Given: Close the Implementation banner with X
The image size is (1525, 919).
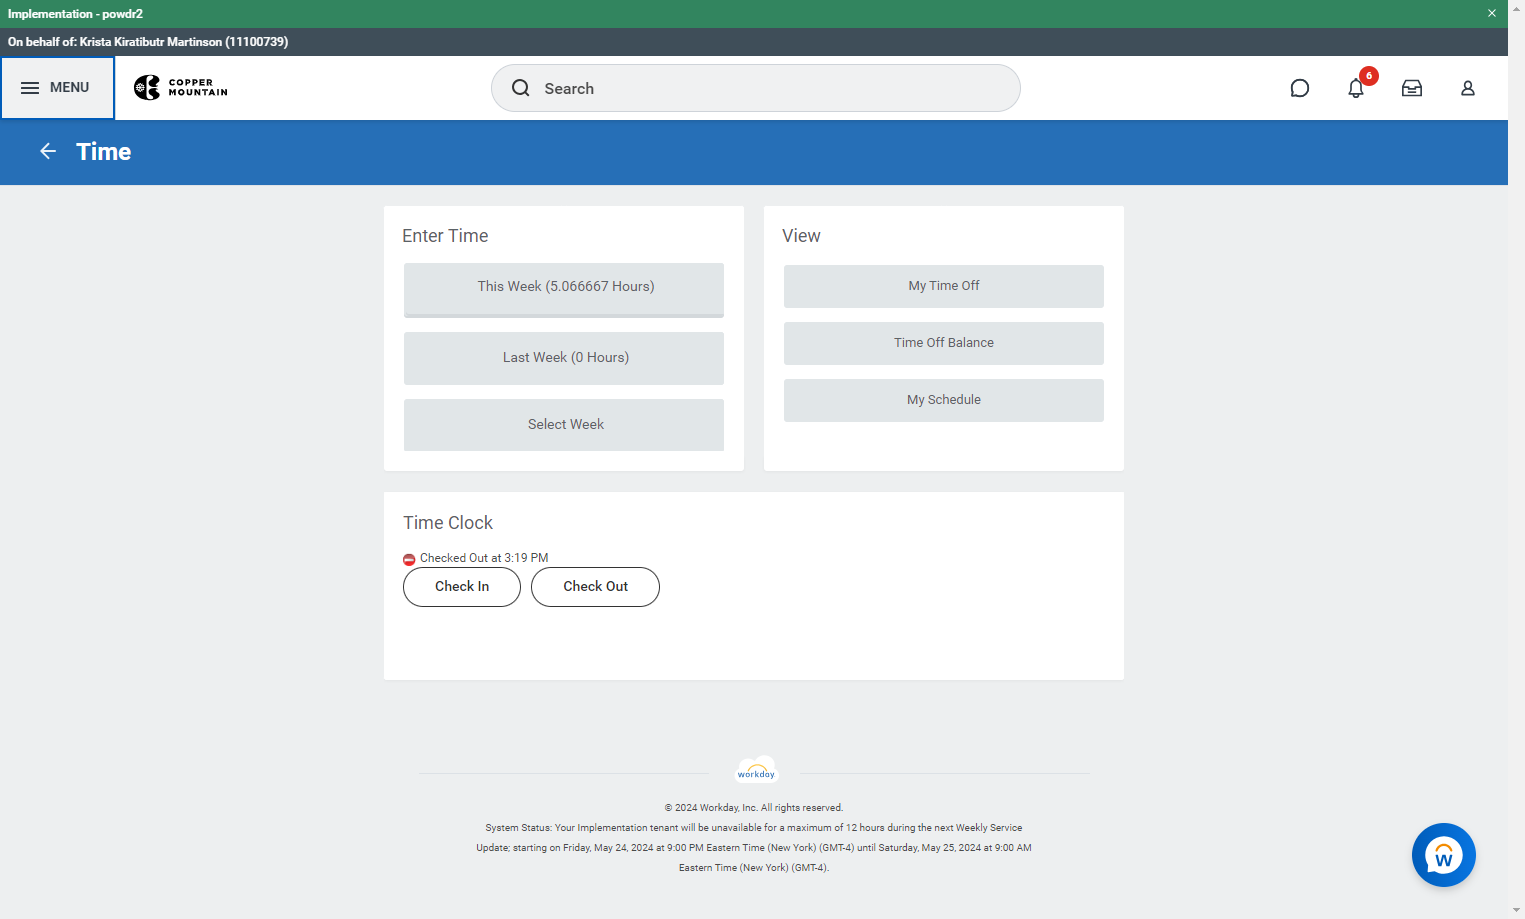Looking at the screenshot, I should click(x=1491, y=13).
